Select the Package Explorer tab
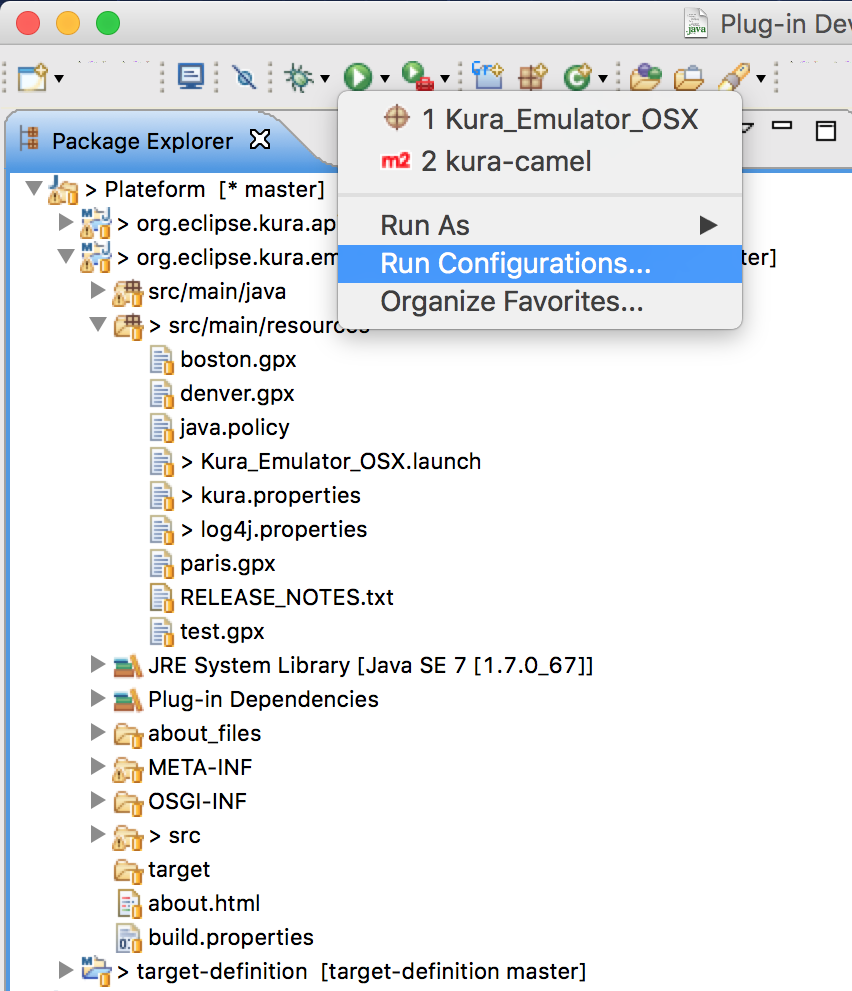Image resolution: width=852 pixels, height=991 pixels. pyautogui.click(x=141, y=141)
